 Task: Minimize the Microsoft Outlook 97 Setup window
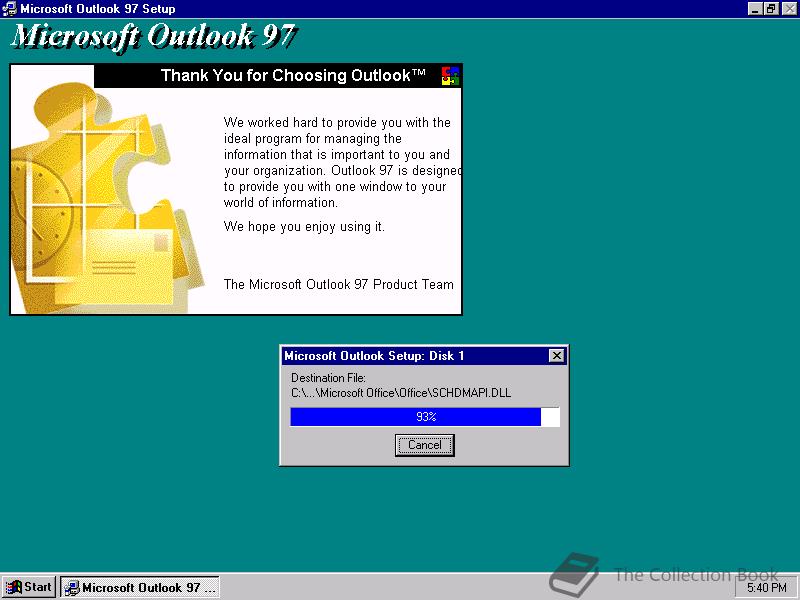click(756, 9)
